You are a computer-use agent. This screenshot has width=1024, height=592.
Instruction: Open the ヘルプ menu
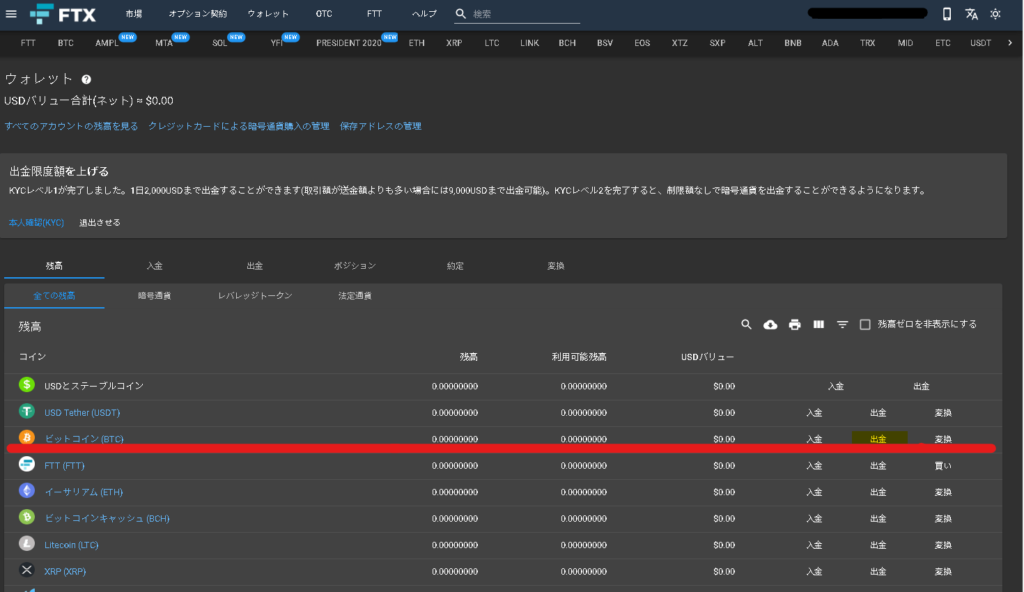(x=424, y=14)
